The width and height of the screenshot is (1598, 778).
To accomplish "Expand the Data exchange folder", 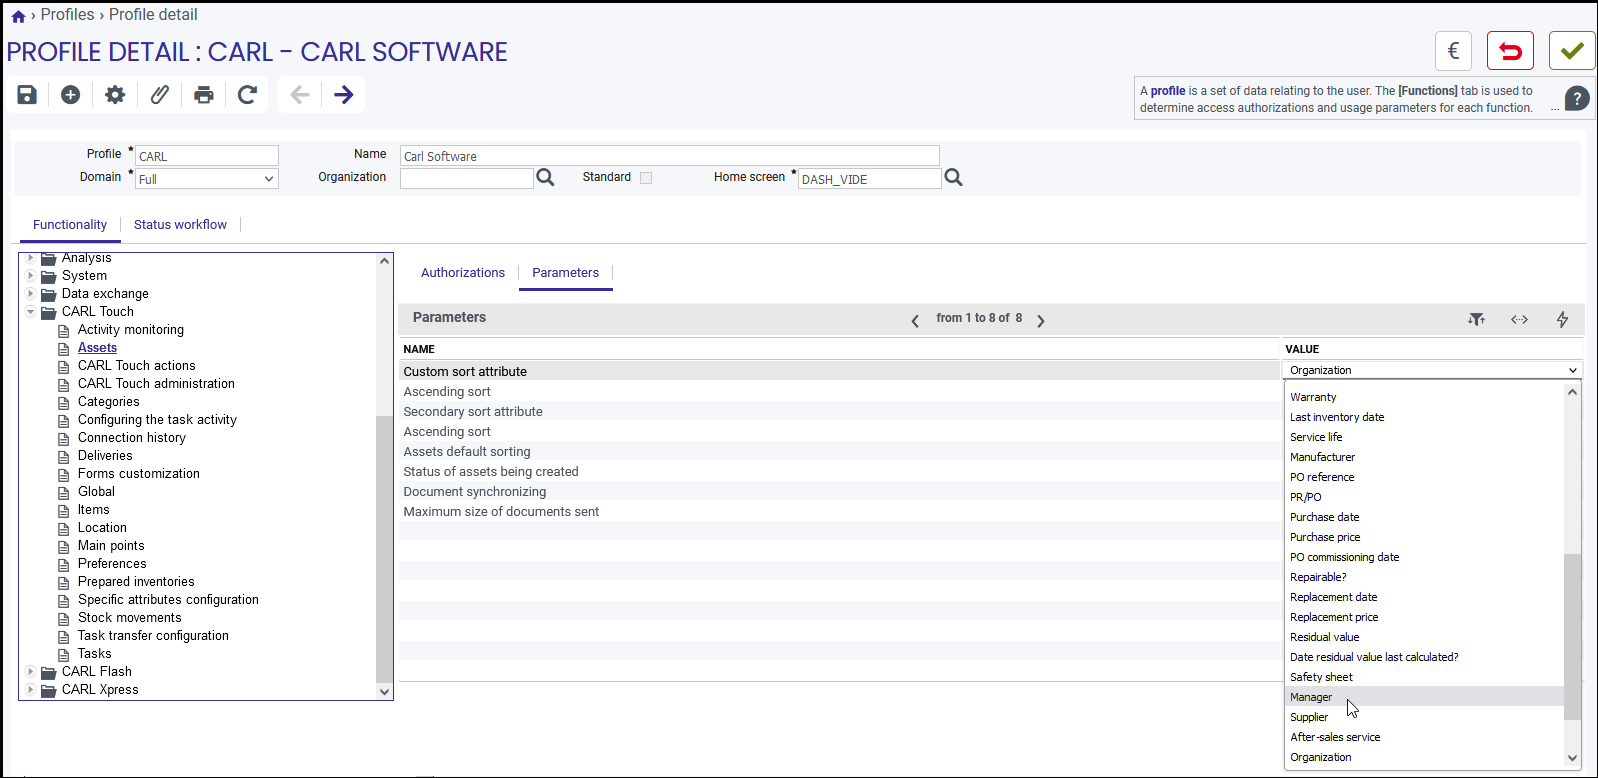I will [30, 294].
